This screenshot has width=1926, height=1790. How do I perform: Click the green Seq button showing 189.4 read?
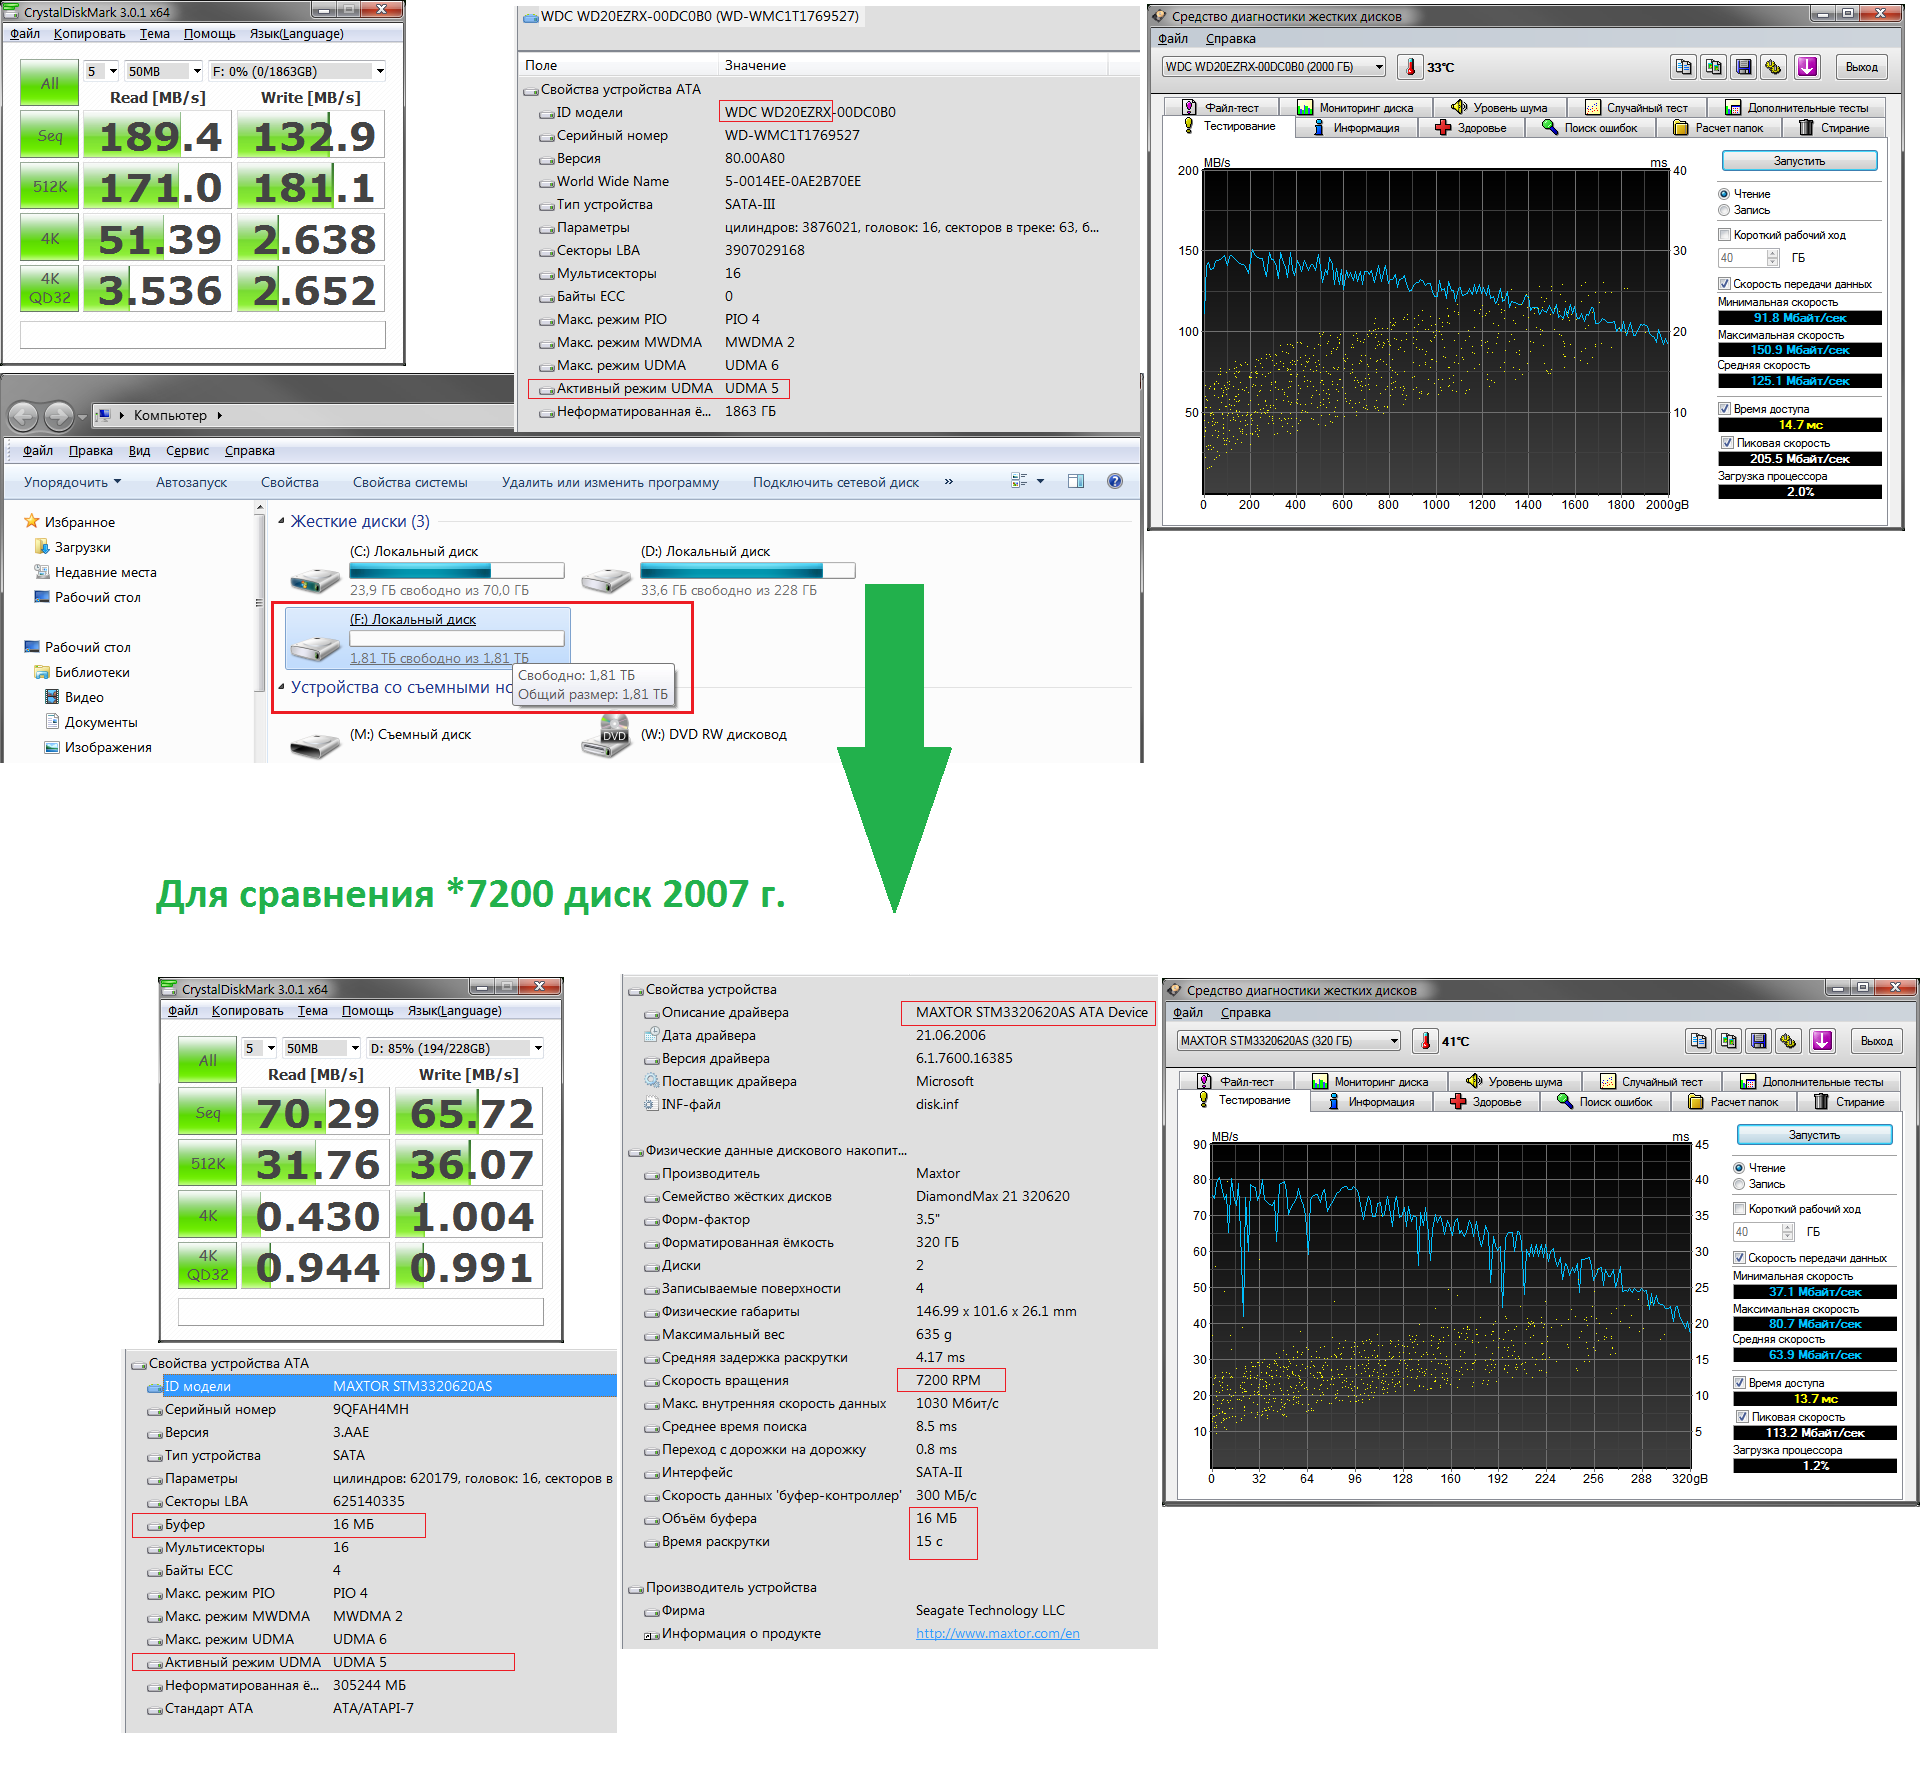[x=50, y=136]
